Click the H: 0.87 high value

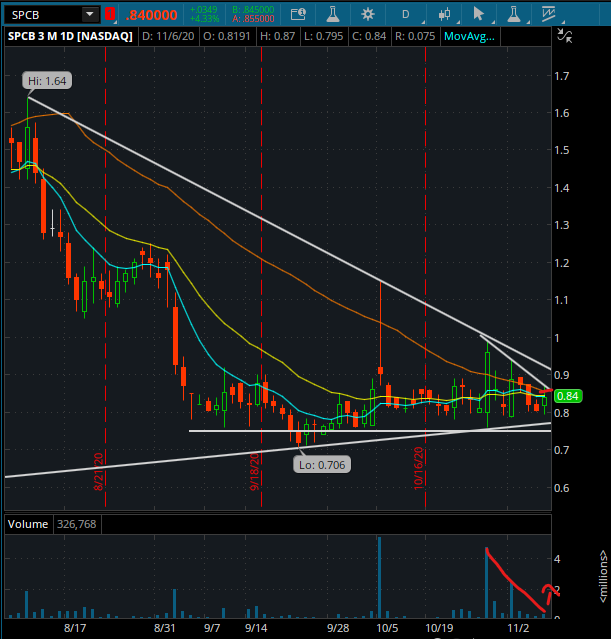[x=277, y=36]
